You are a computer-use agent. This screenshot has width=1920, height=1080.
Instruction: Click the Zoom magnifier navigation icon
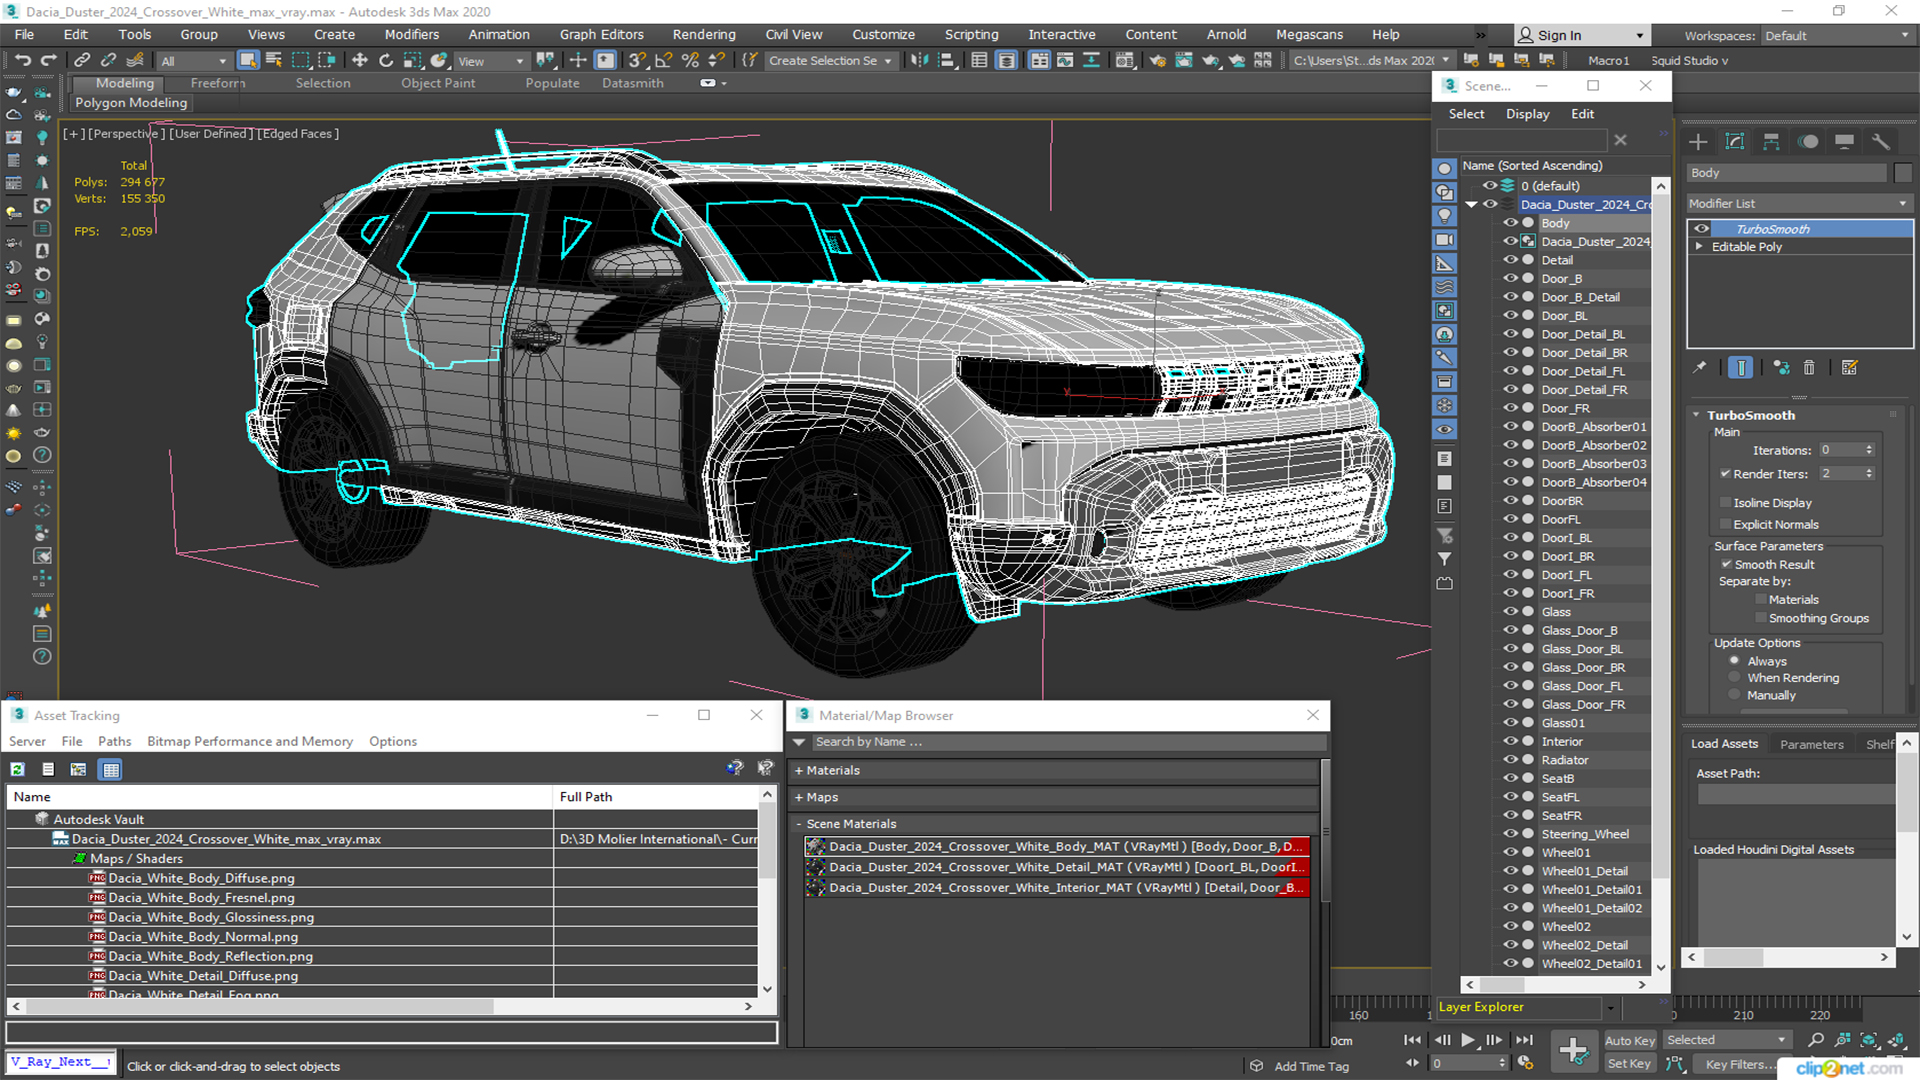pyautogui.click(x=1816, y=1040)
